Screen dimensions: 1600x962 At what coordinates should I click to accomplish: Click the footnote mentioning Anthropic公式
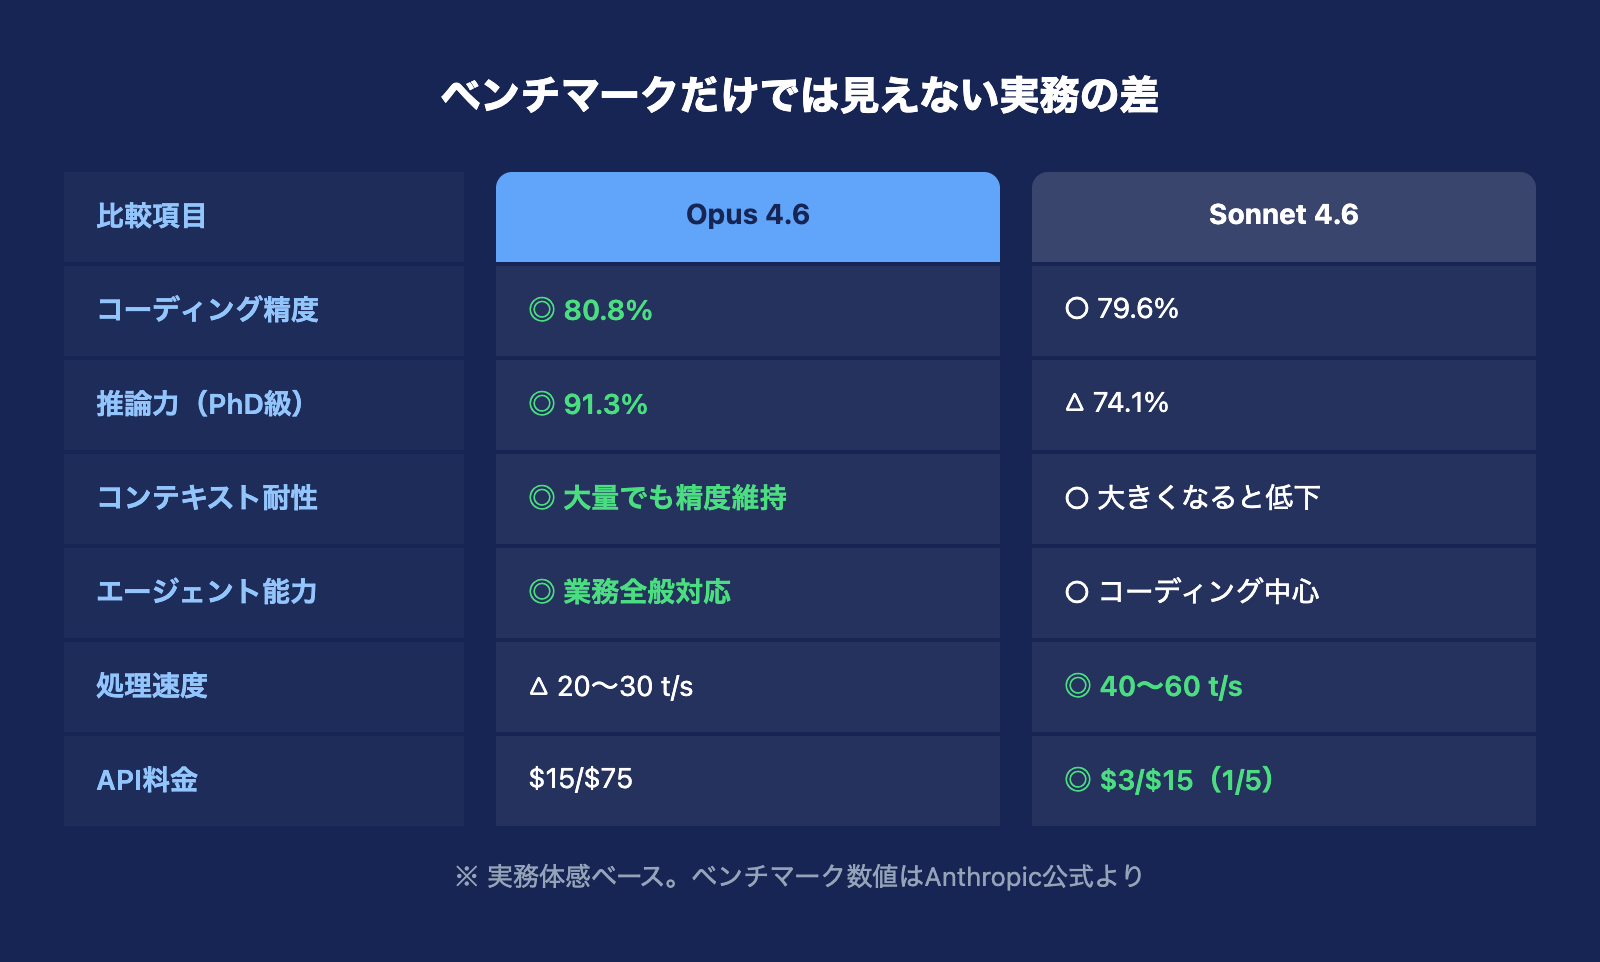[799, 877]
